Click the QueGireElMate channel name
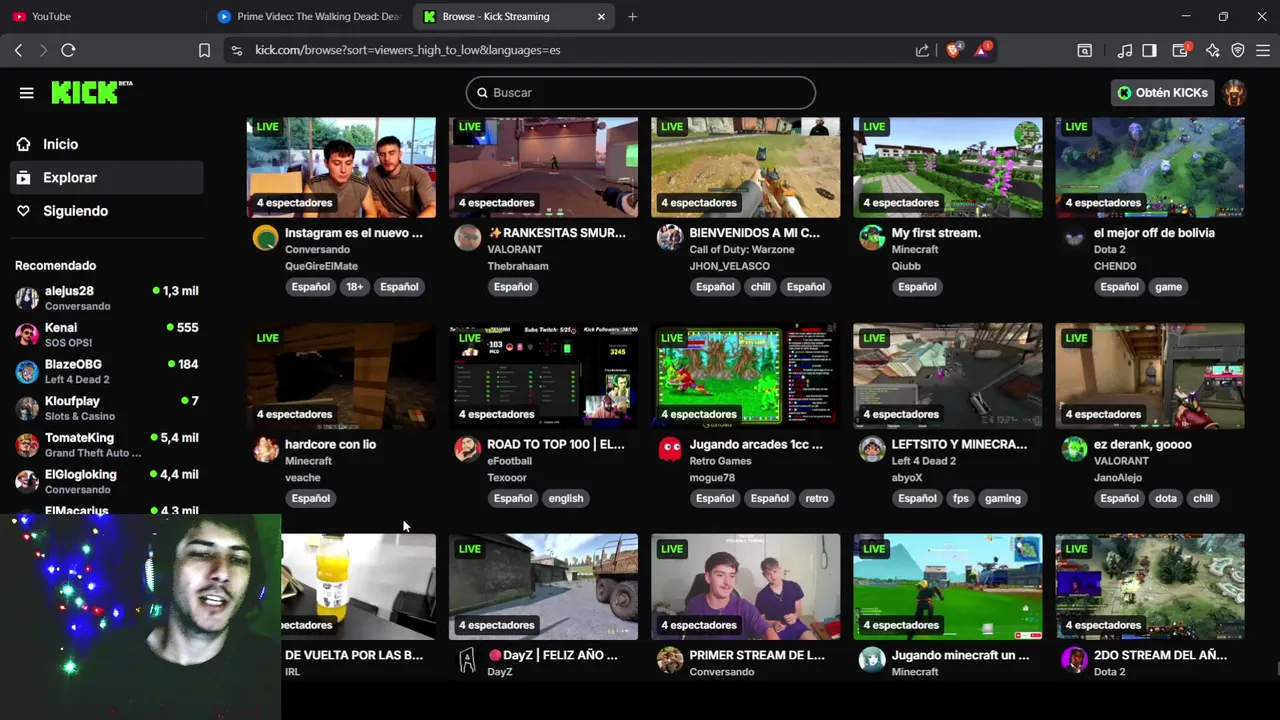 coord(321,266)
